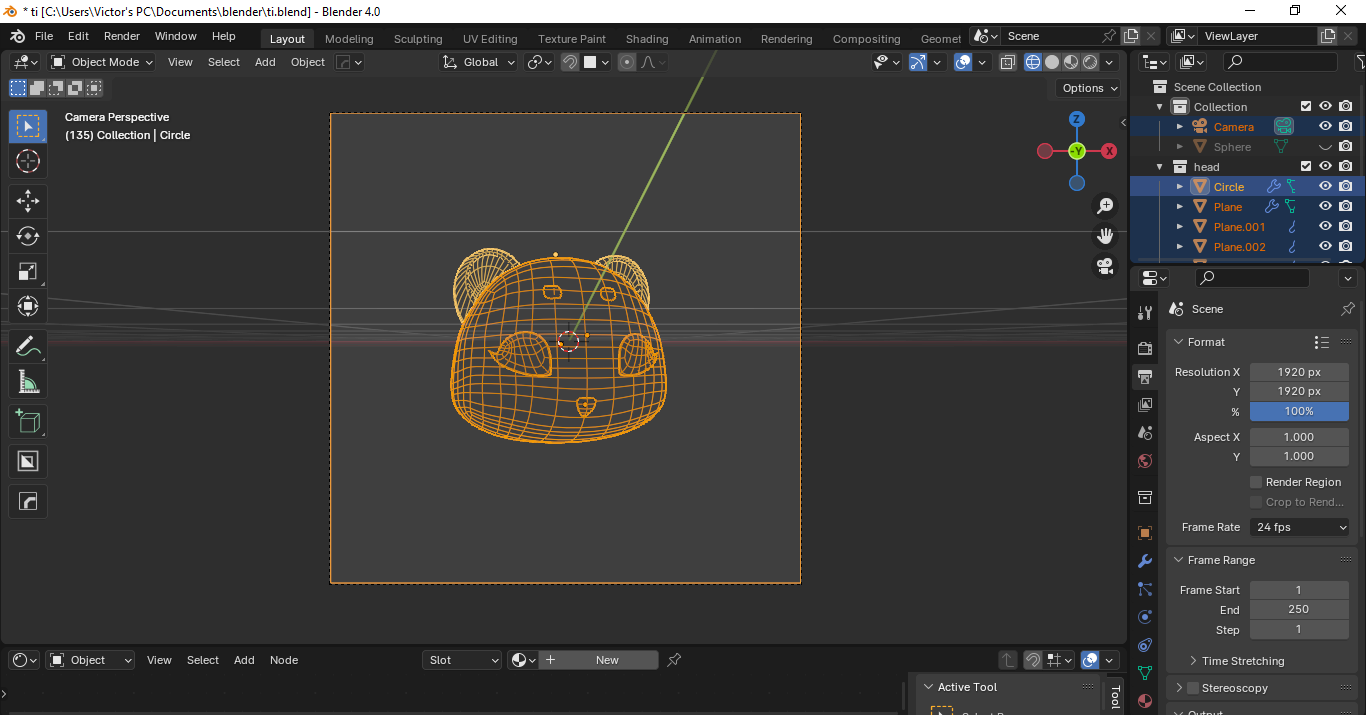This screenshot has width=1366, height=715.
Task: Open the Tool properties tab
Action: pos(1145,313)
